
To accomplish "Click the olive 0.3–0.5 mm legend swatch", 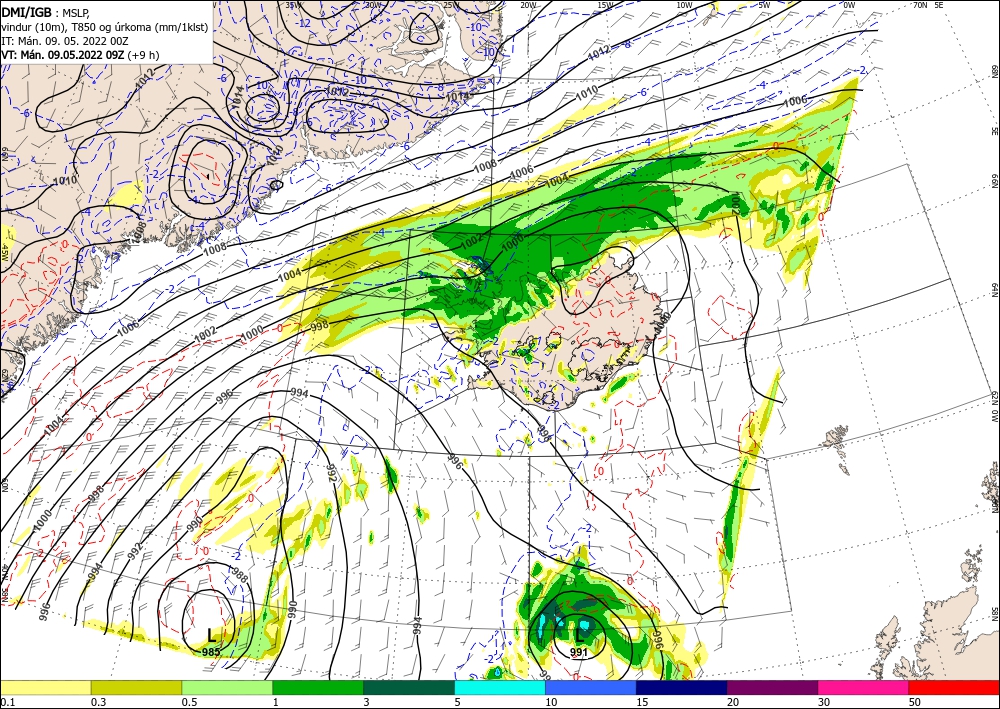I will coord(136,688).
